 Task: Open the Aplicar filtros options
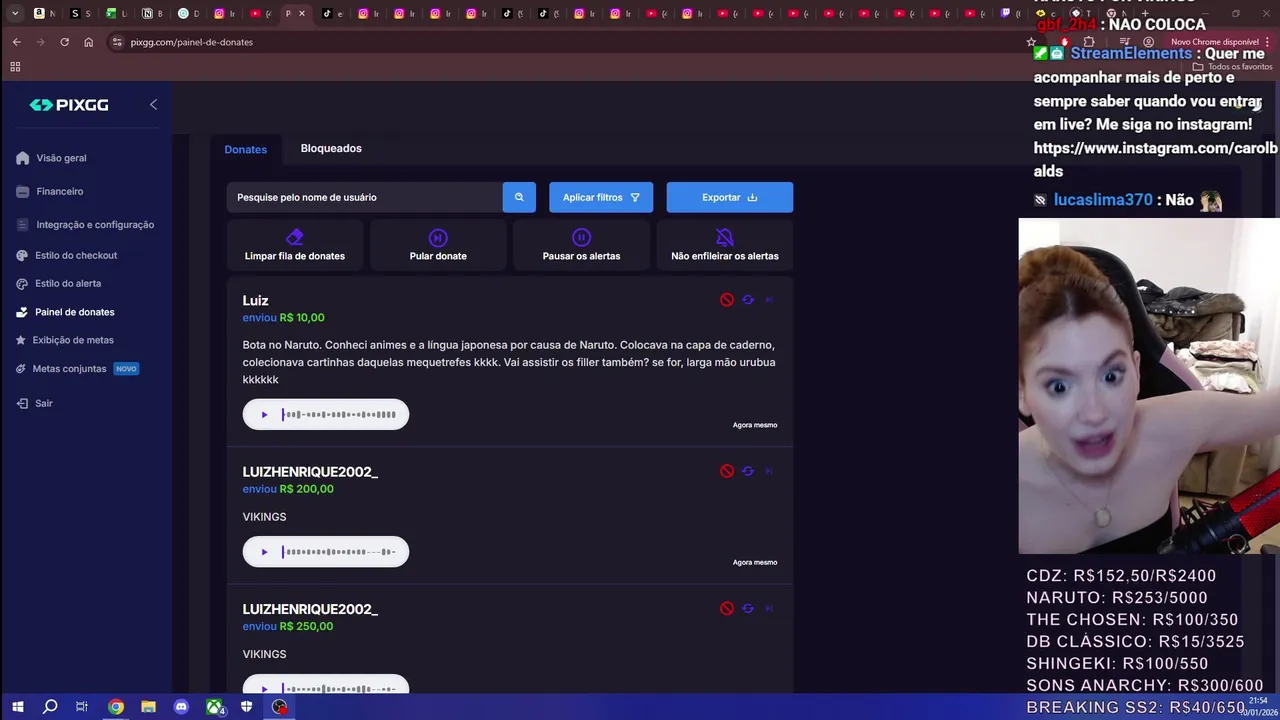pyautogui.click(x=601, y=197)
